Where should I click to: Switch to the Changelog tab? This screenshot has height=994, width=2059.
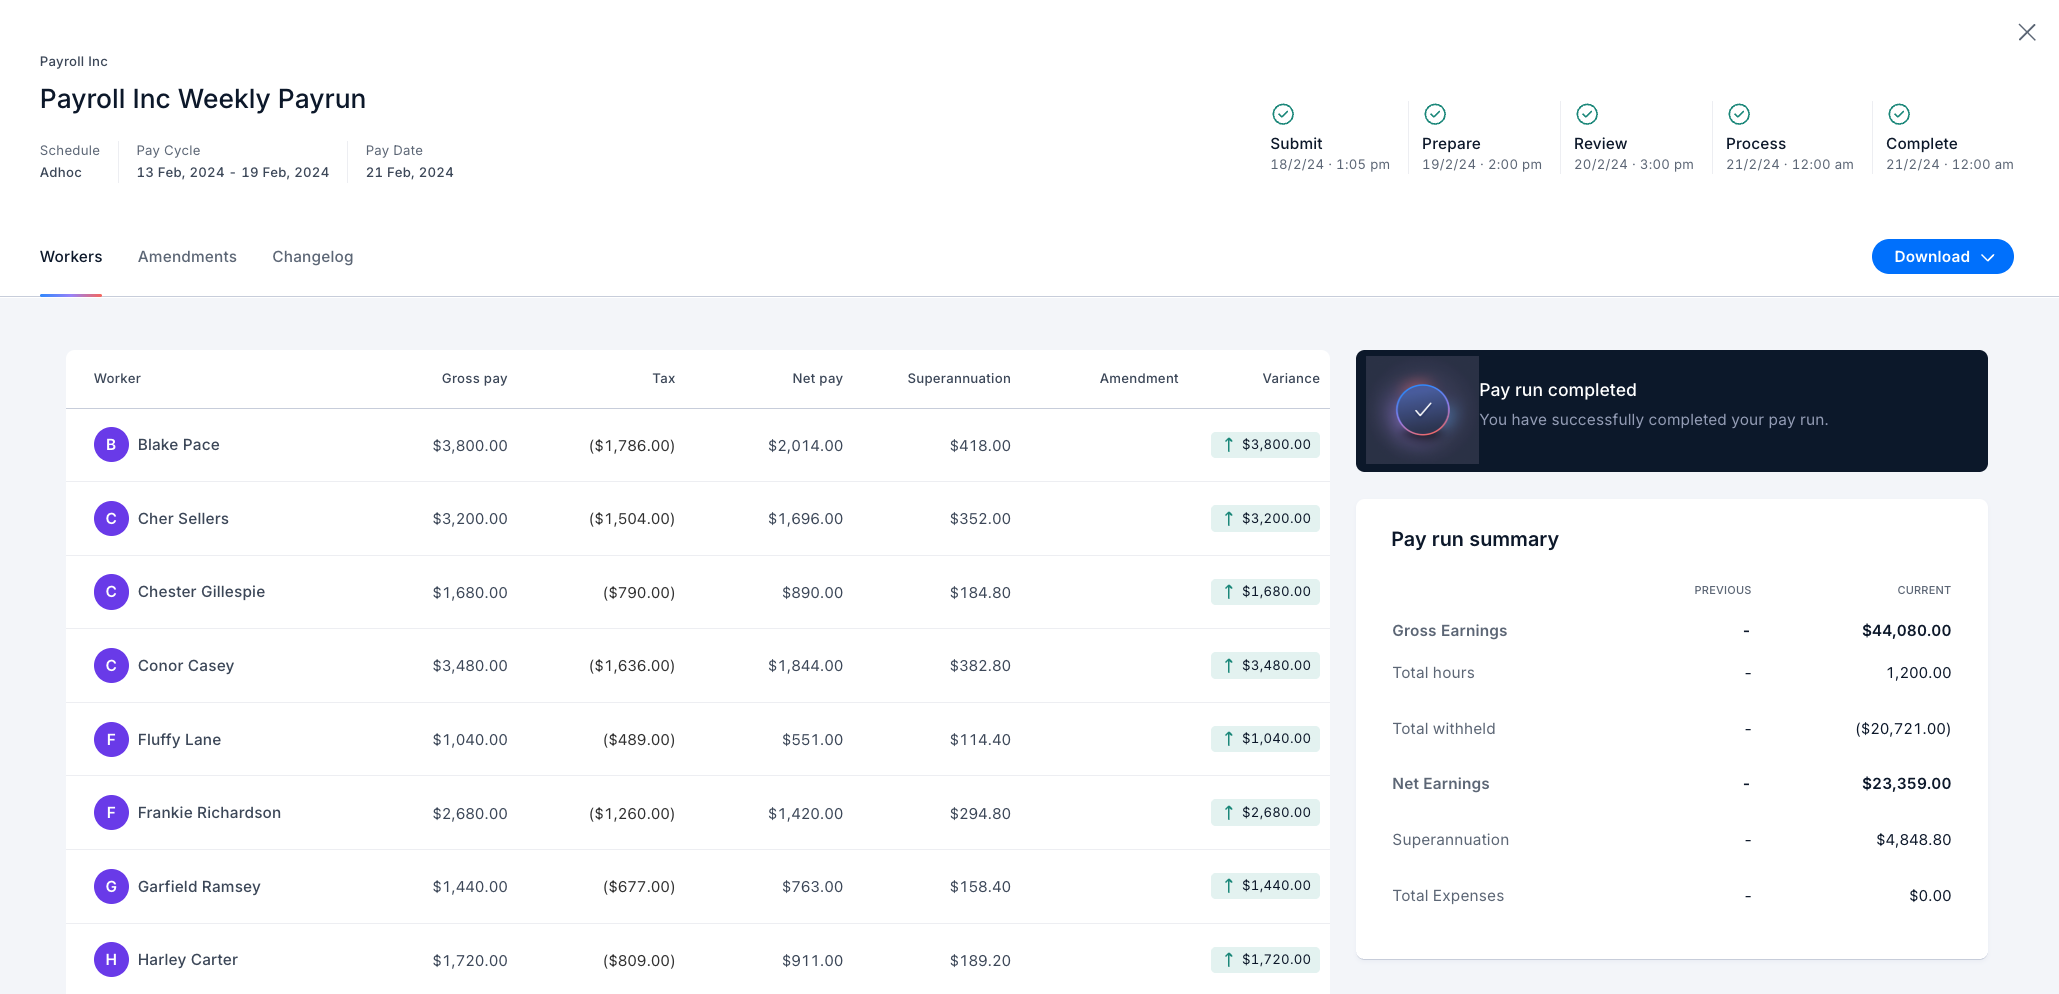pos(313,257)
